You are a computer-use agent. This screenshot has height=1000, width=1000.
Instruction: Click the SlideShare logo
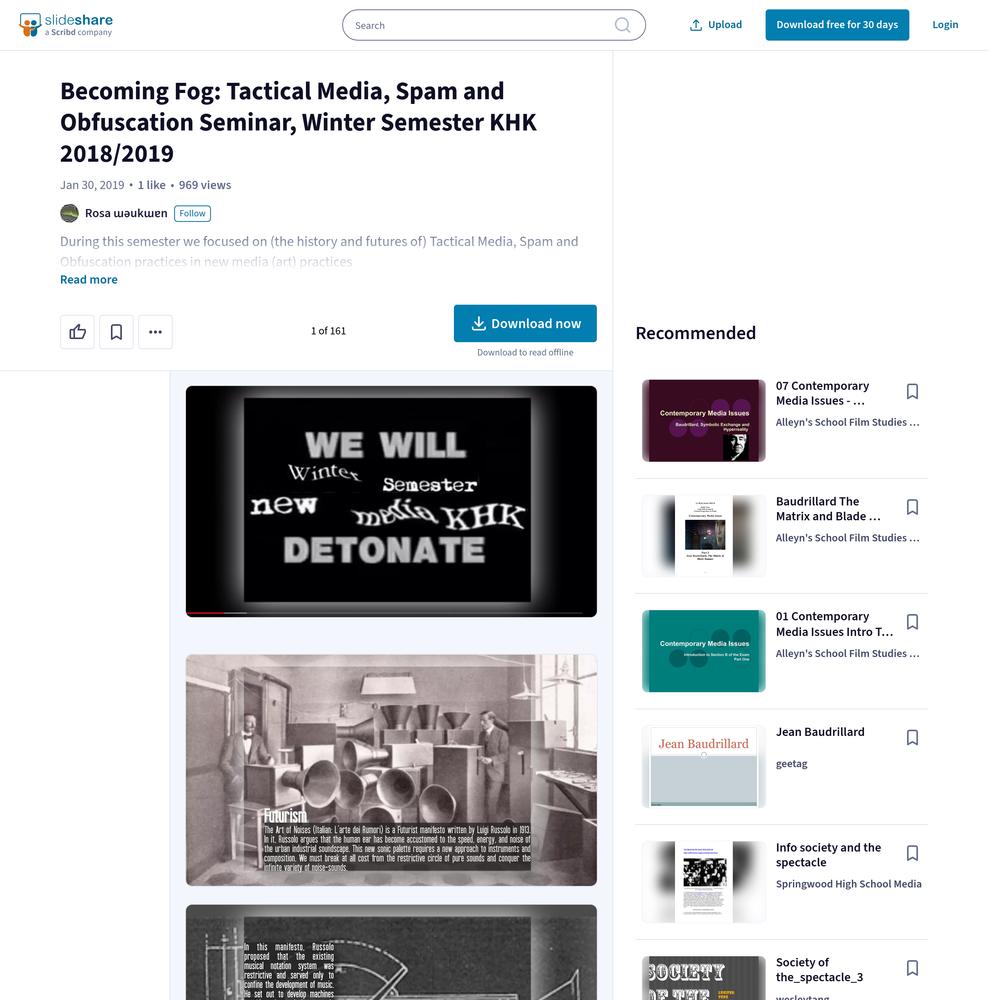[66, 25]
